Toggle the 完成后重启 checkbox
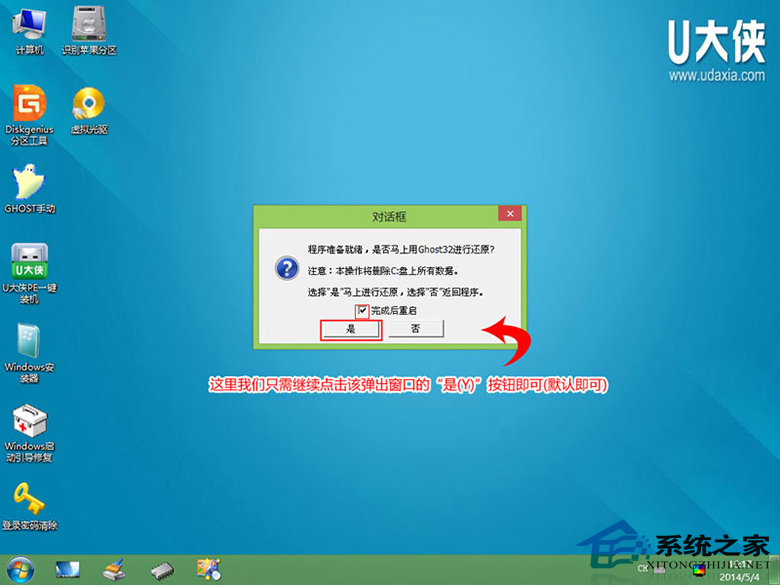This screenshot has width=780, height=585. [362, 311]
